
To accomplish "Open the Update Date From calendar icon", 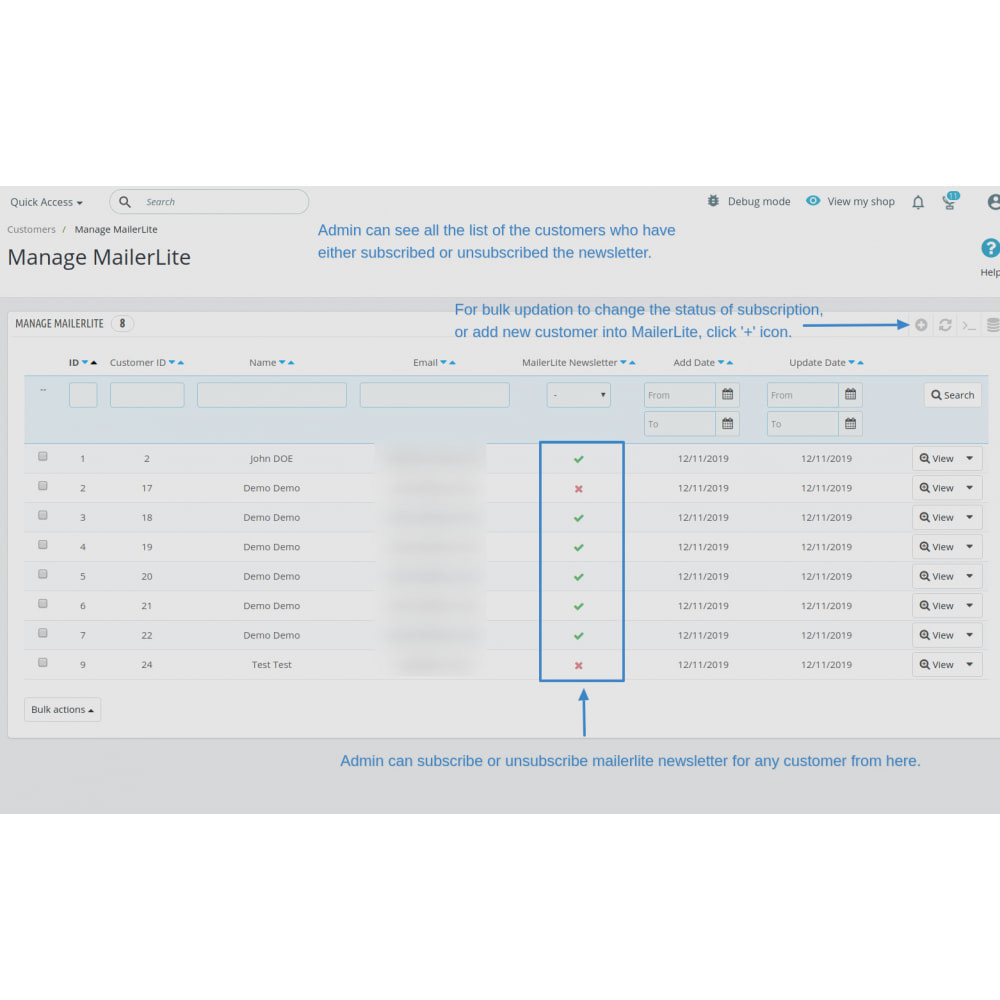I will point(850,395).
